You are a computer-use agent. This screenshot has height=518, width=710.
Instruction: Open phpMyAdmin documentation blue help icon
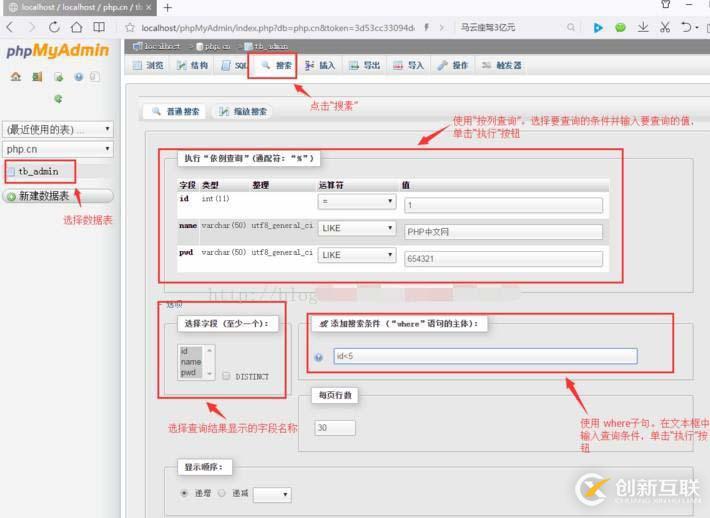click(x=79, y=77)
